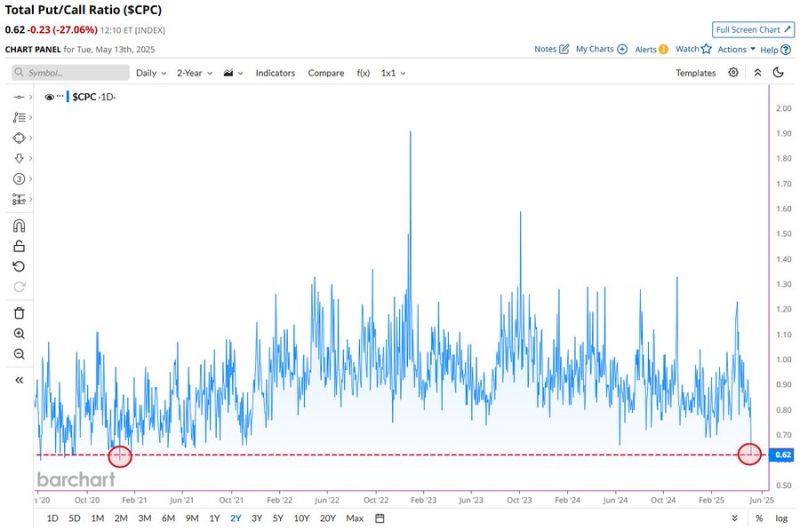Open the Indicators menu
Viewport: 800px width, 529px height.
[275, 73]
